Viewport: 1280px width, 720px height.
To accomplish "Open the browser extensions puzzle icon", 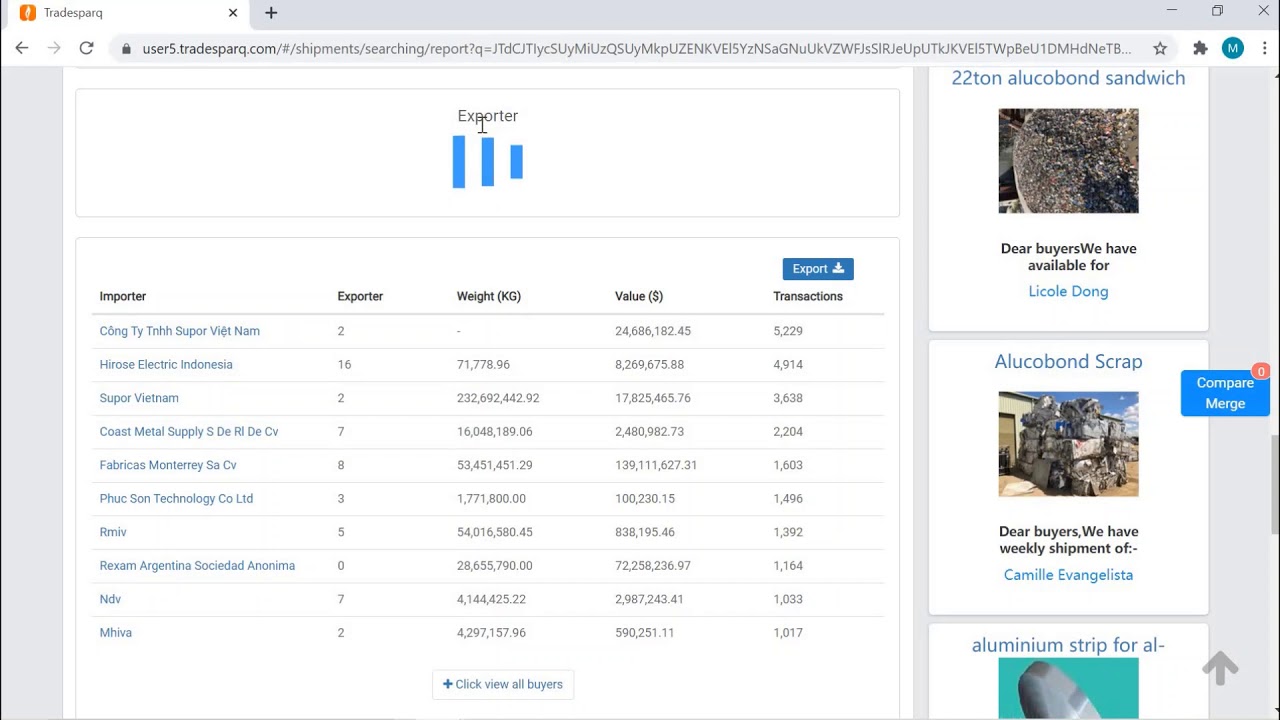I will tap(1200, 48).
